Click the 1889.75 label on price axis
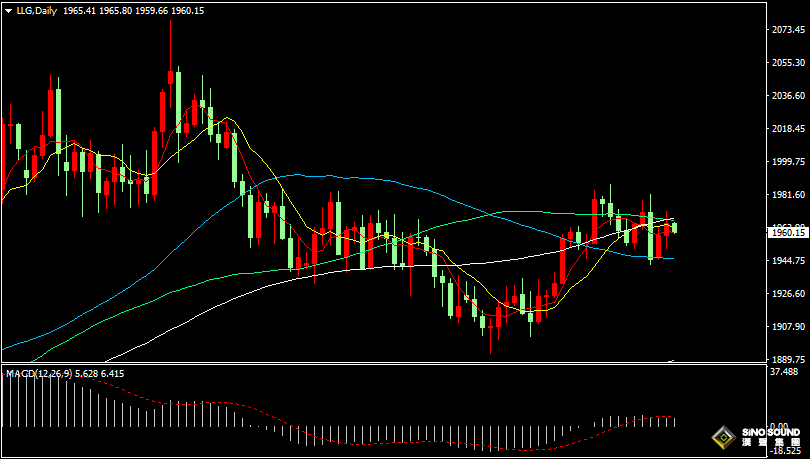This screenshot has height=459, width=810. 788,360
